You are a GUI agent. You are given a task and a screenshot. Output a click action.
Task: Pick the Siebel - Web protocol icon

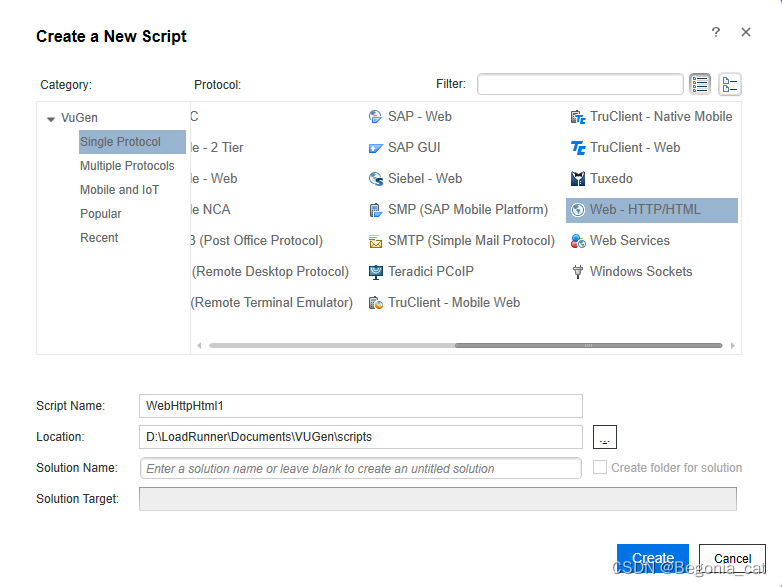[x=376, y=179]
